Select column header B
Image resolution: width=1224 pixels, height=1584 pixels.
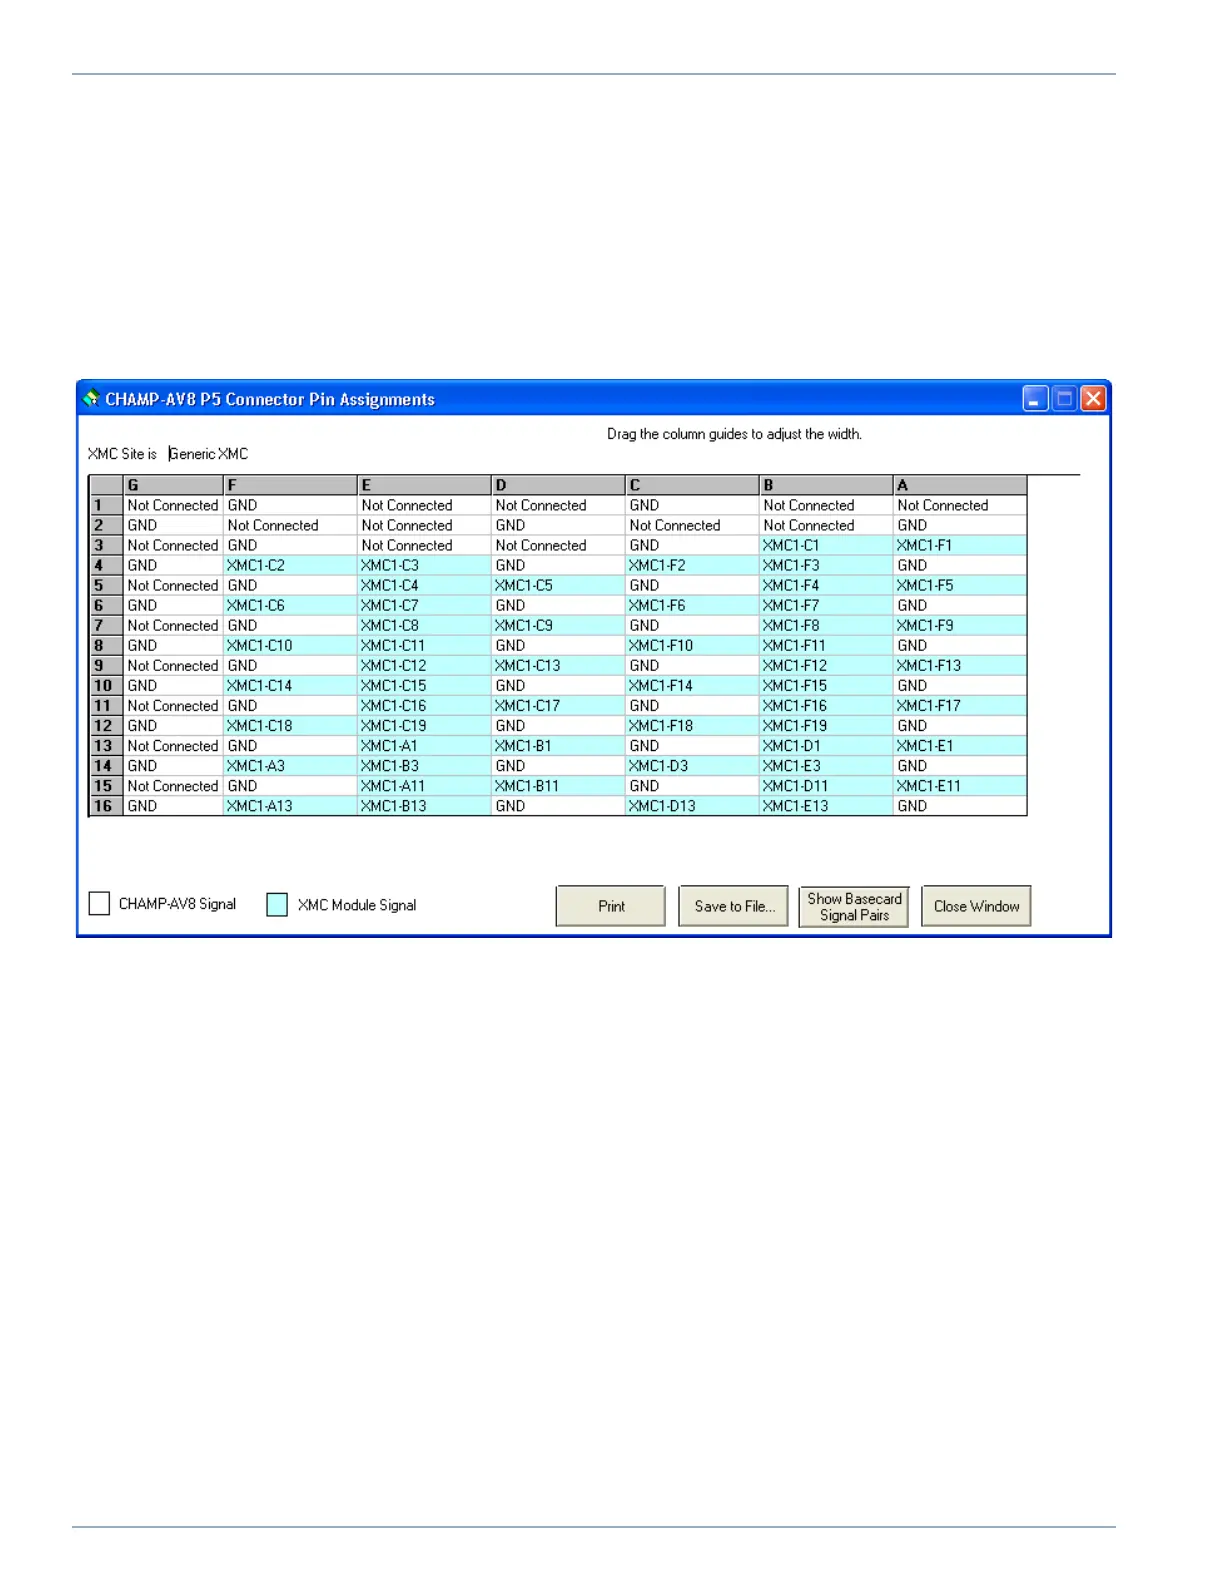coord(826,485)
